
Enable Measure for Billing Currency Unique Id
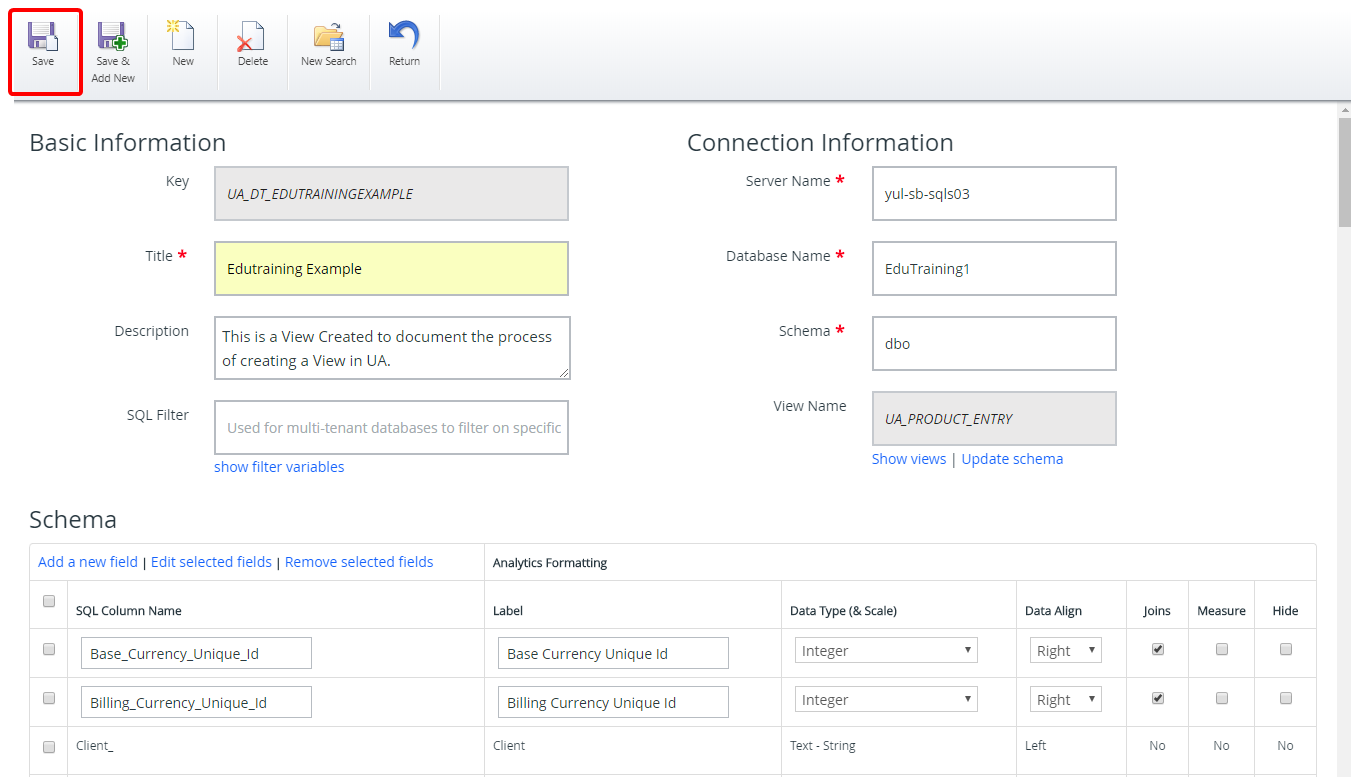pyautogui.click(x=1222, y=698)
